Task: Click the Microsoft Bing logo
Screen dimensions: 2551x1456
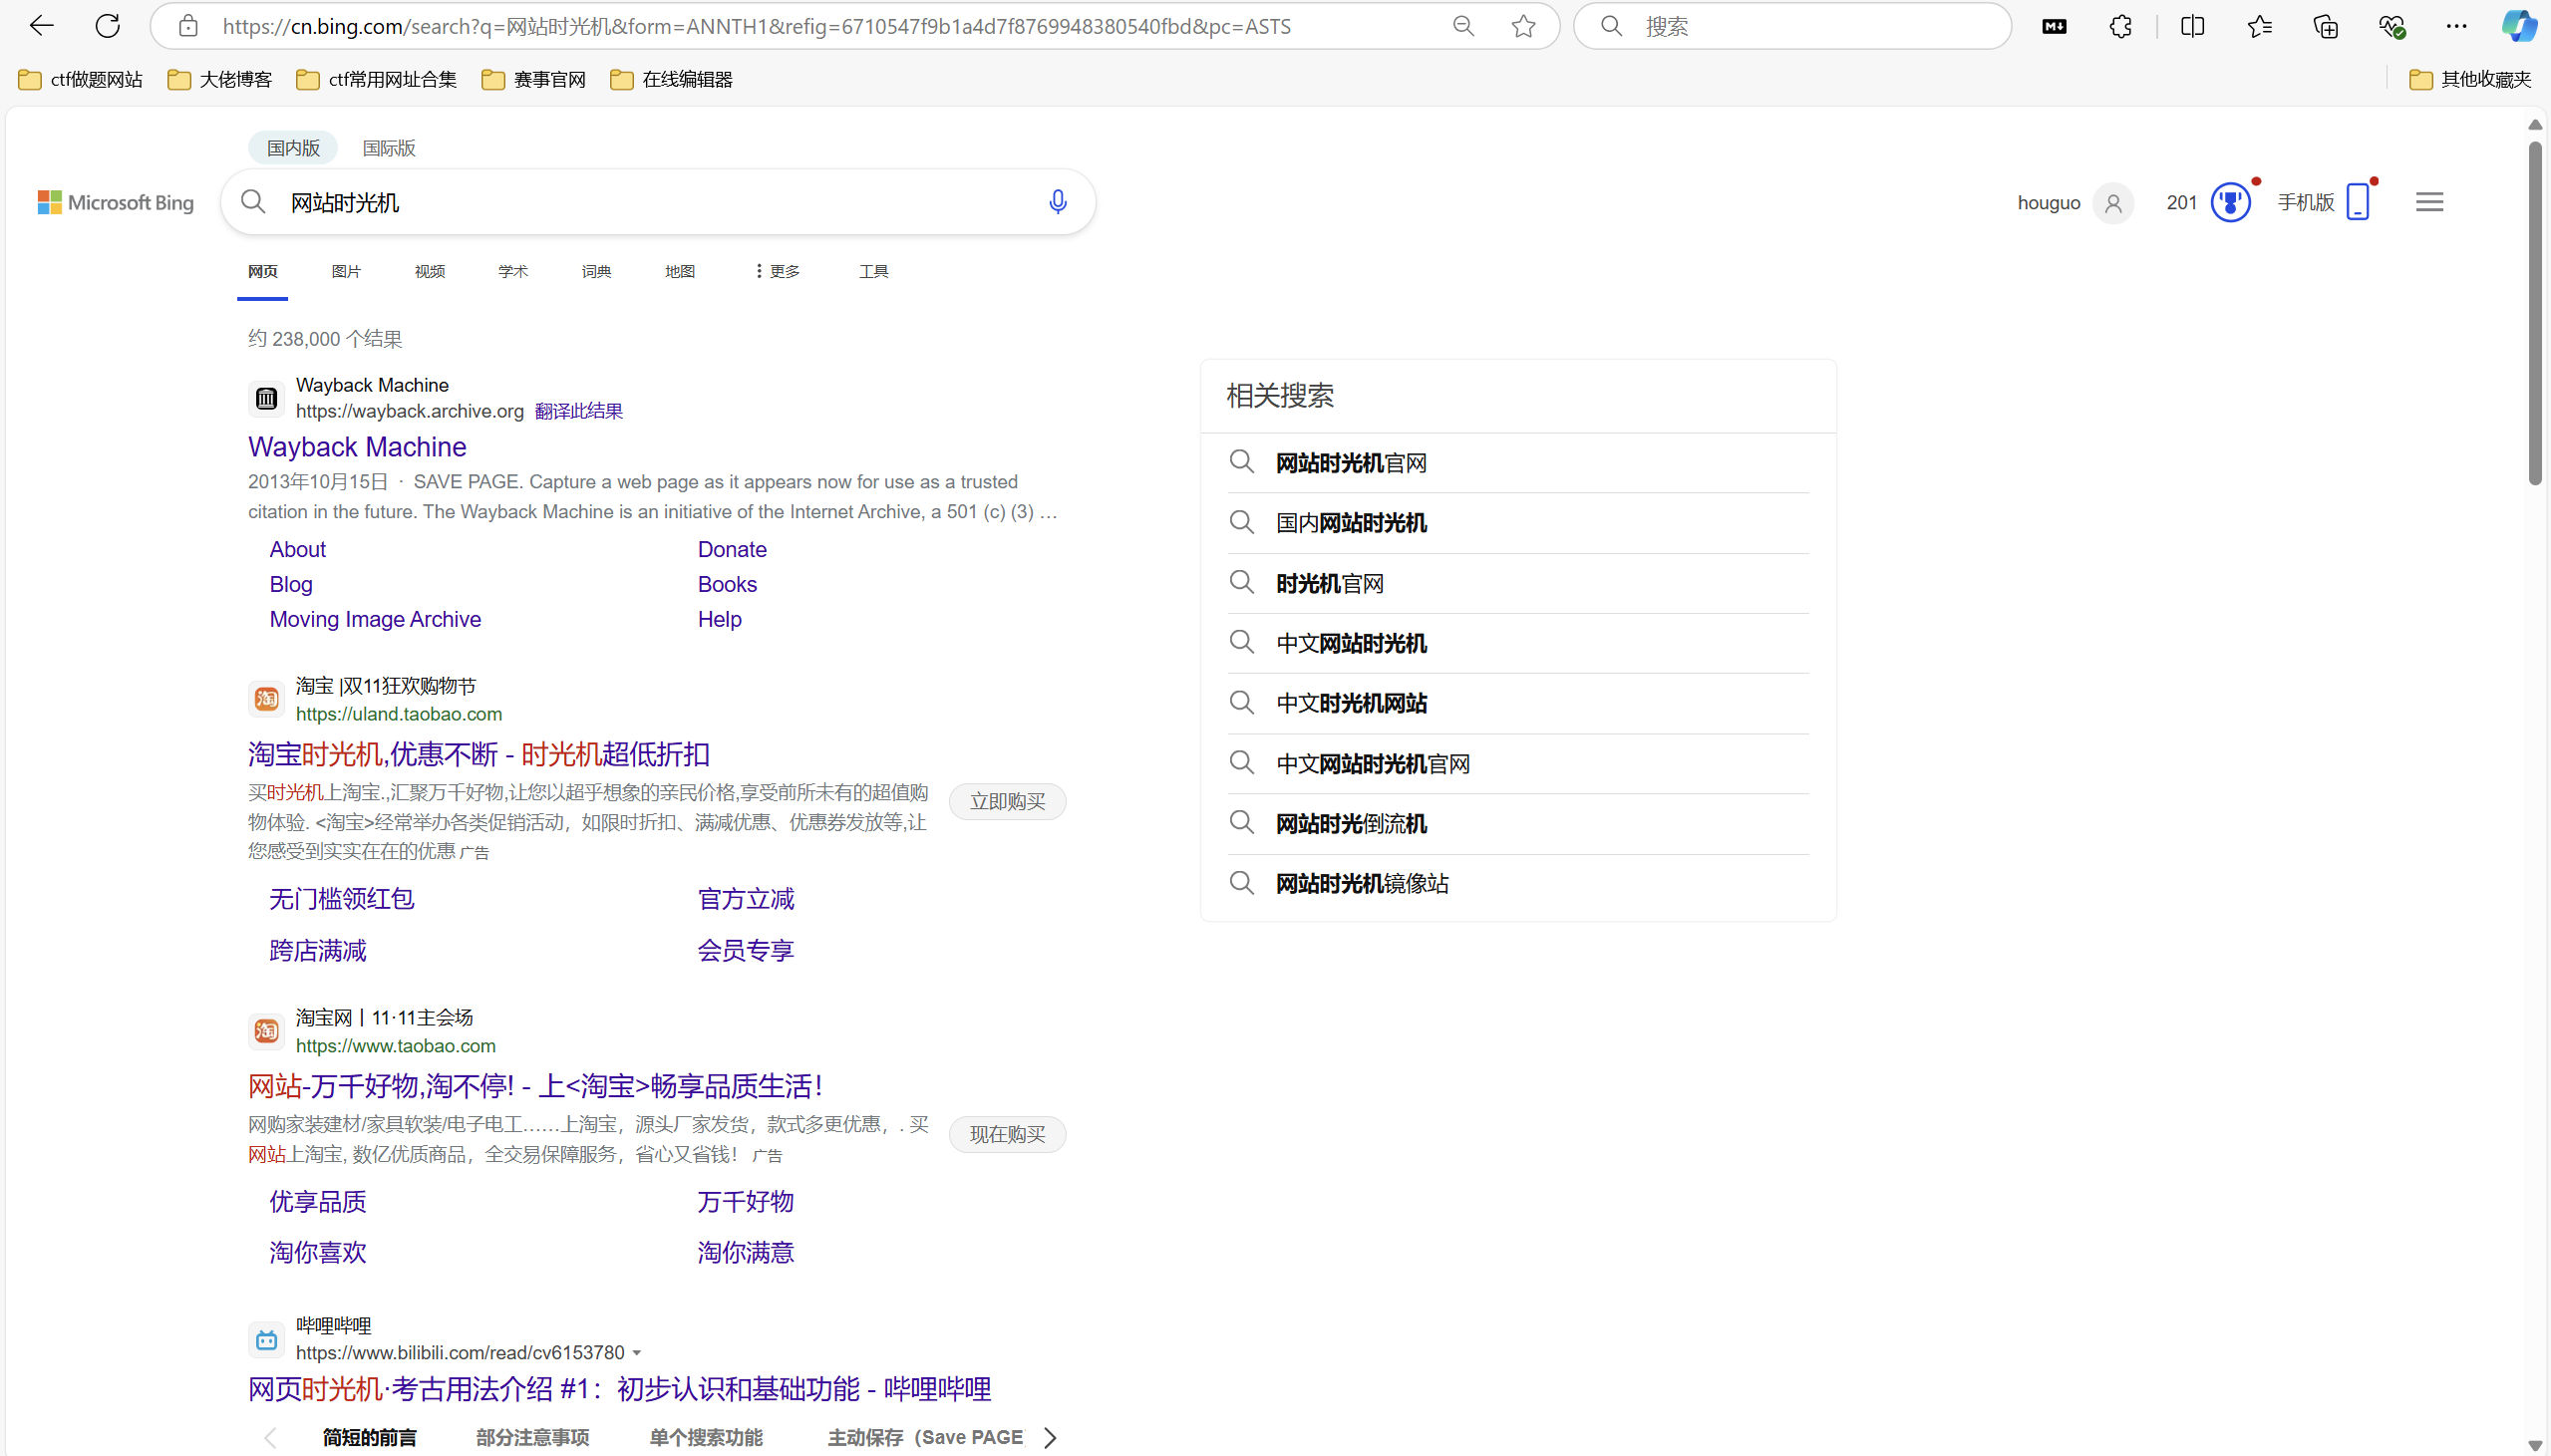Action: [116, 202]
